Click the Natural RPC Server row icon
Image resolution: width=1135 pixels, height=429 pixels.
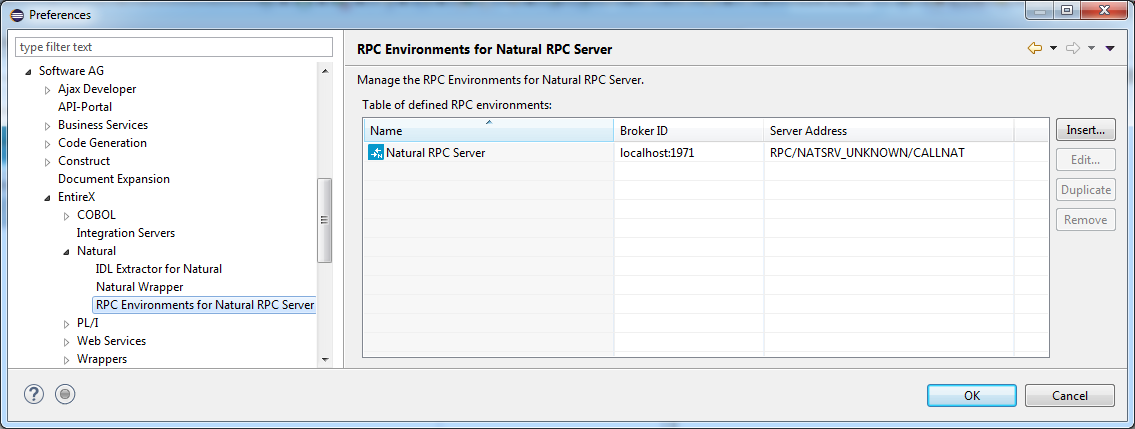376,152
